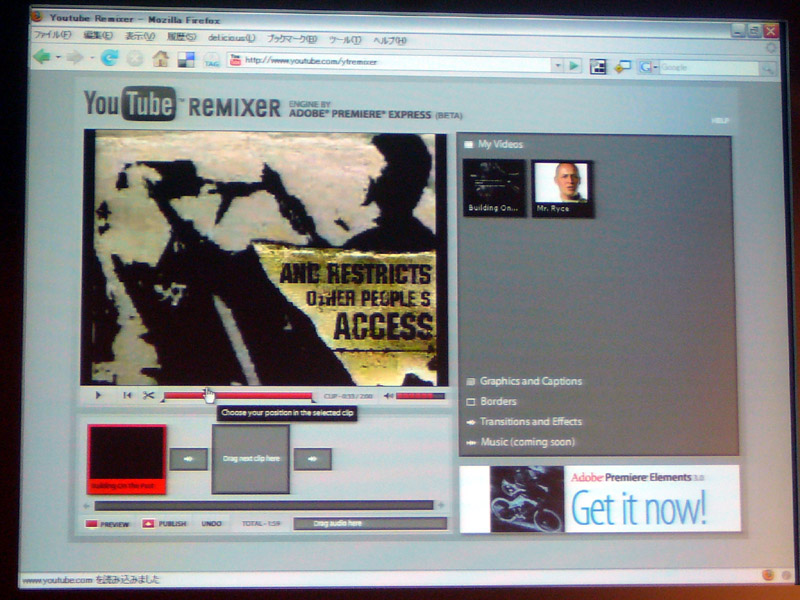Click the Firefox back arrow button
Image resolution: width=800 pixels, height=600 pixels.
pyautogui.click(x=41, y=57)
